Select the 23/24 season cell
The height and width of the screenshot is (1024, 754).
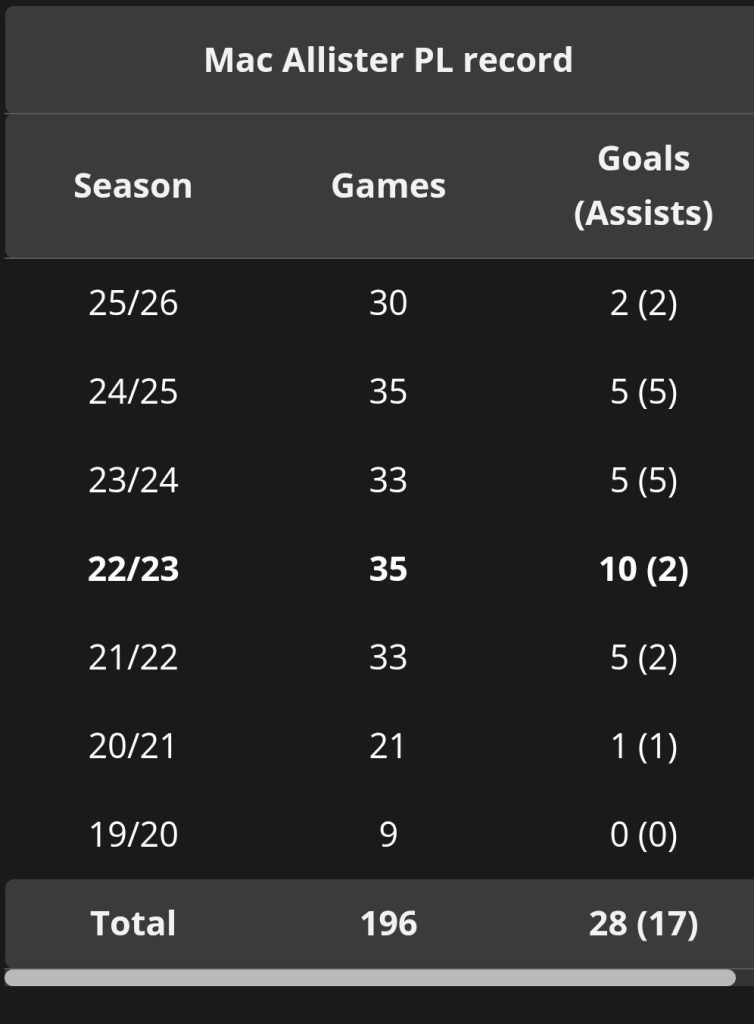point(133,480)
